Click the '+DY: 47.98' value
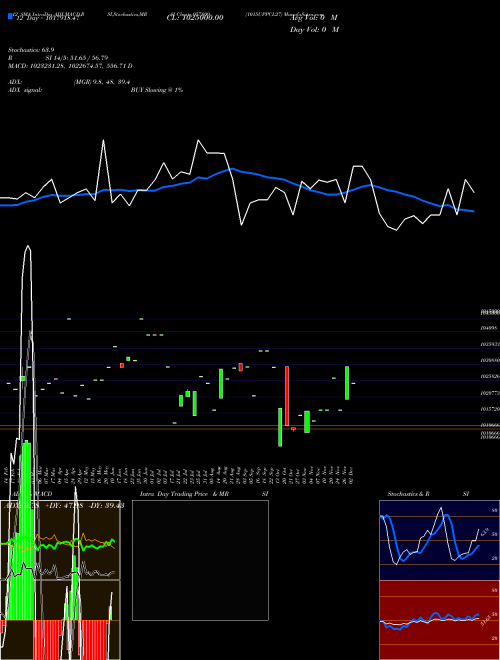Image resolution: width=500 pixels, height=660 pixels. point(64,506)
